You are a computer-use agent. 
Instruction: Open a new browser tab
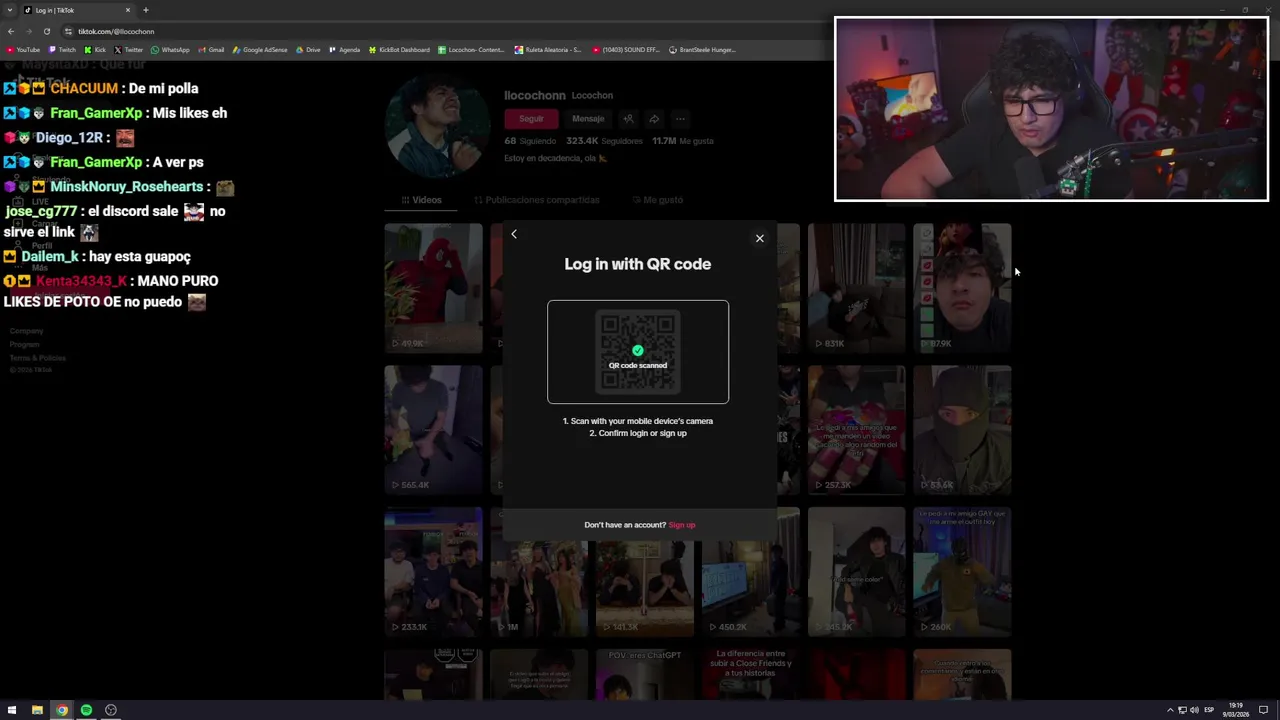[x=145, y=10]
